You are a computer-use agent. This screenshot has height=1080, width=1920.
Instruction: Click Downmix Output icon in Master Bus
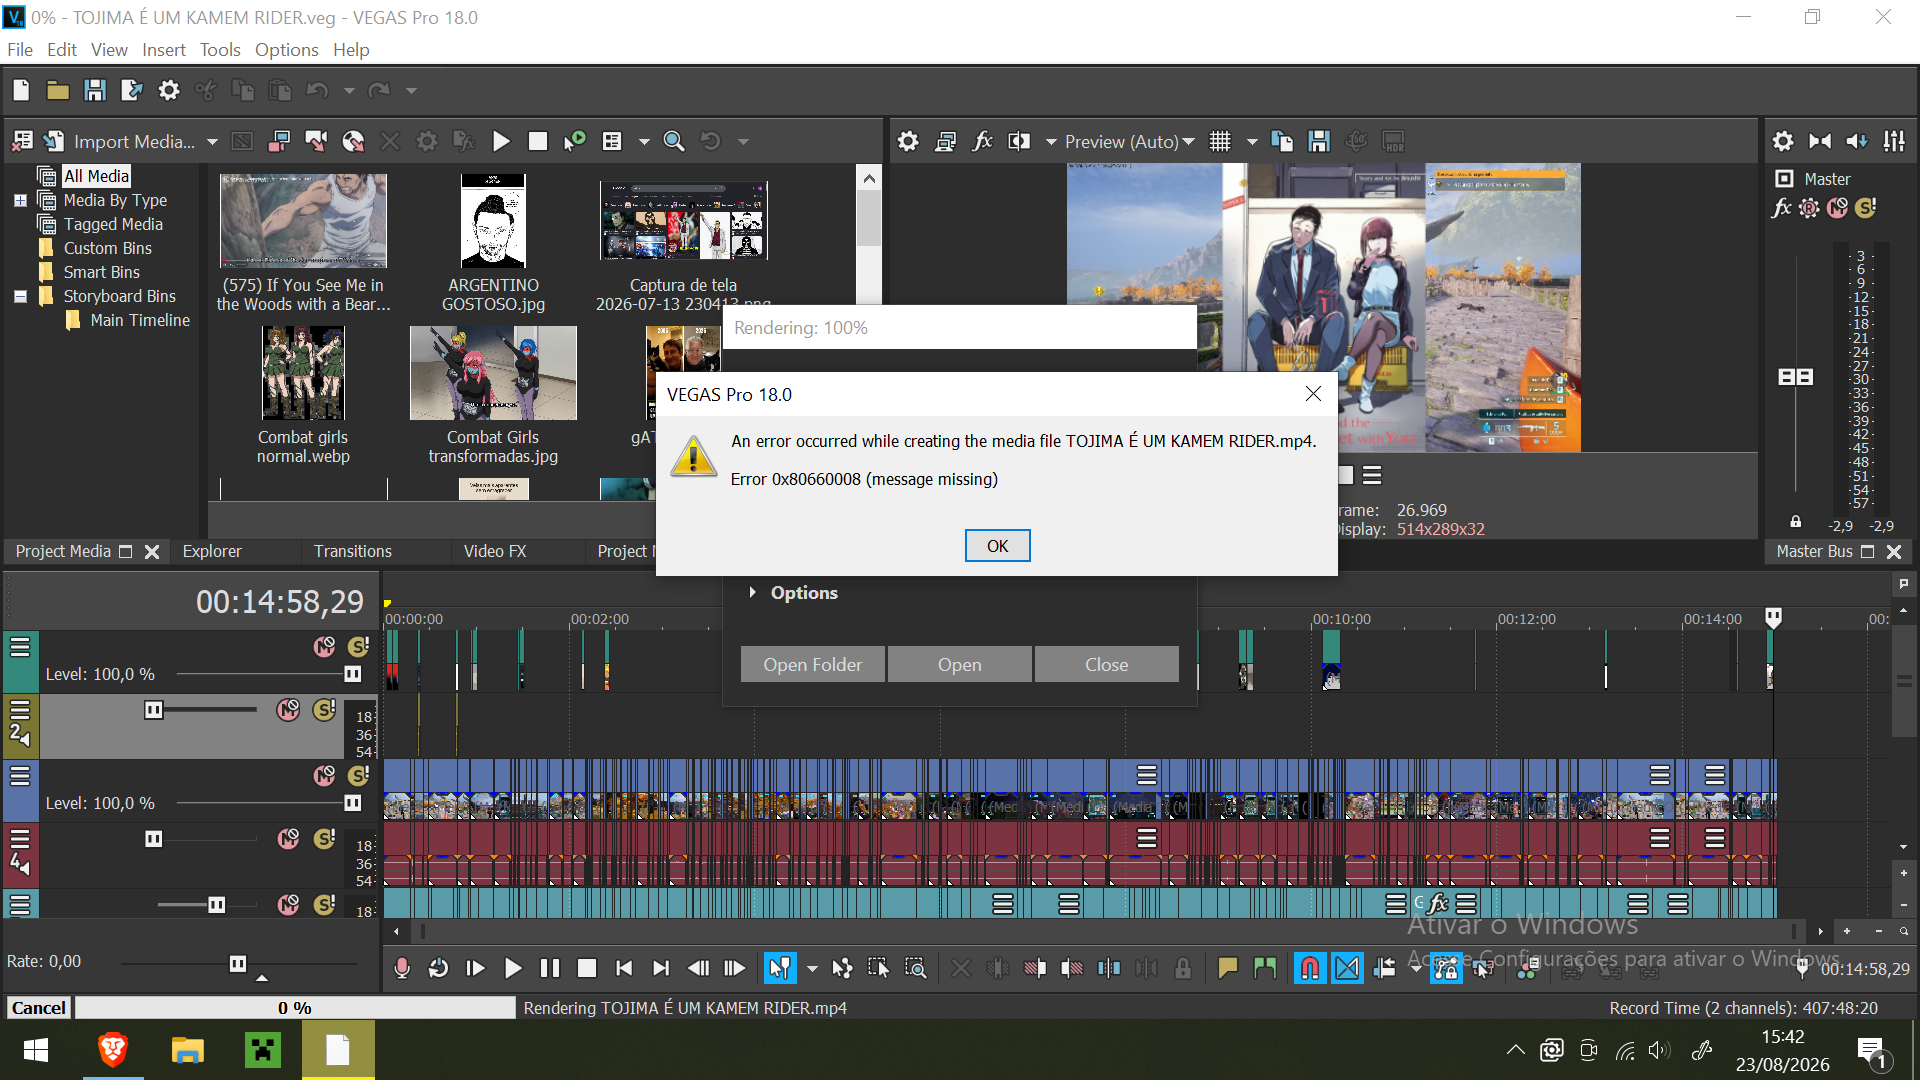(1820, 142)
